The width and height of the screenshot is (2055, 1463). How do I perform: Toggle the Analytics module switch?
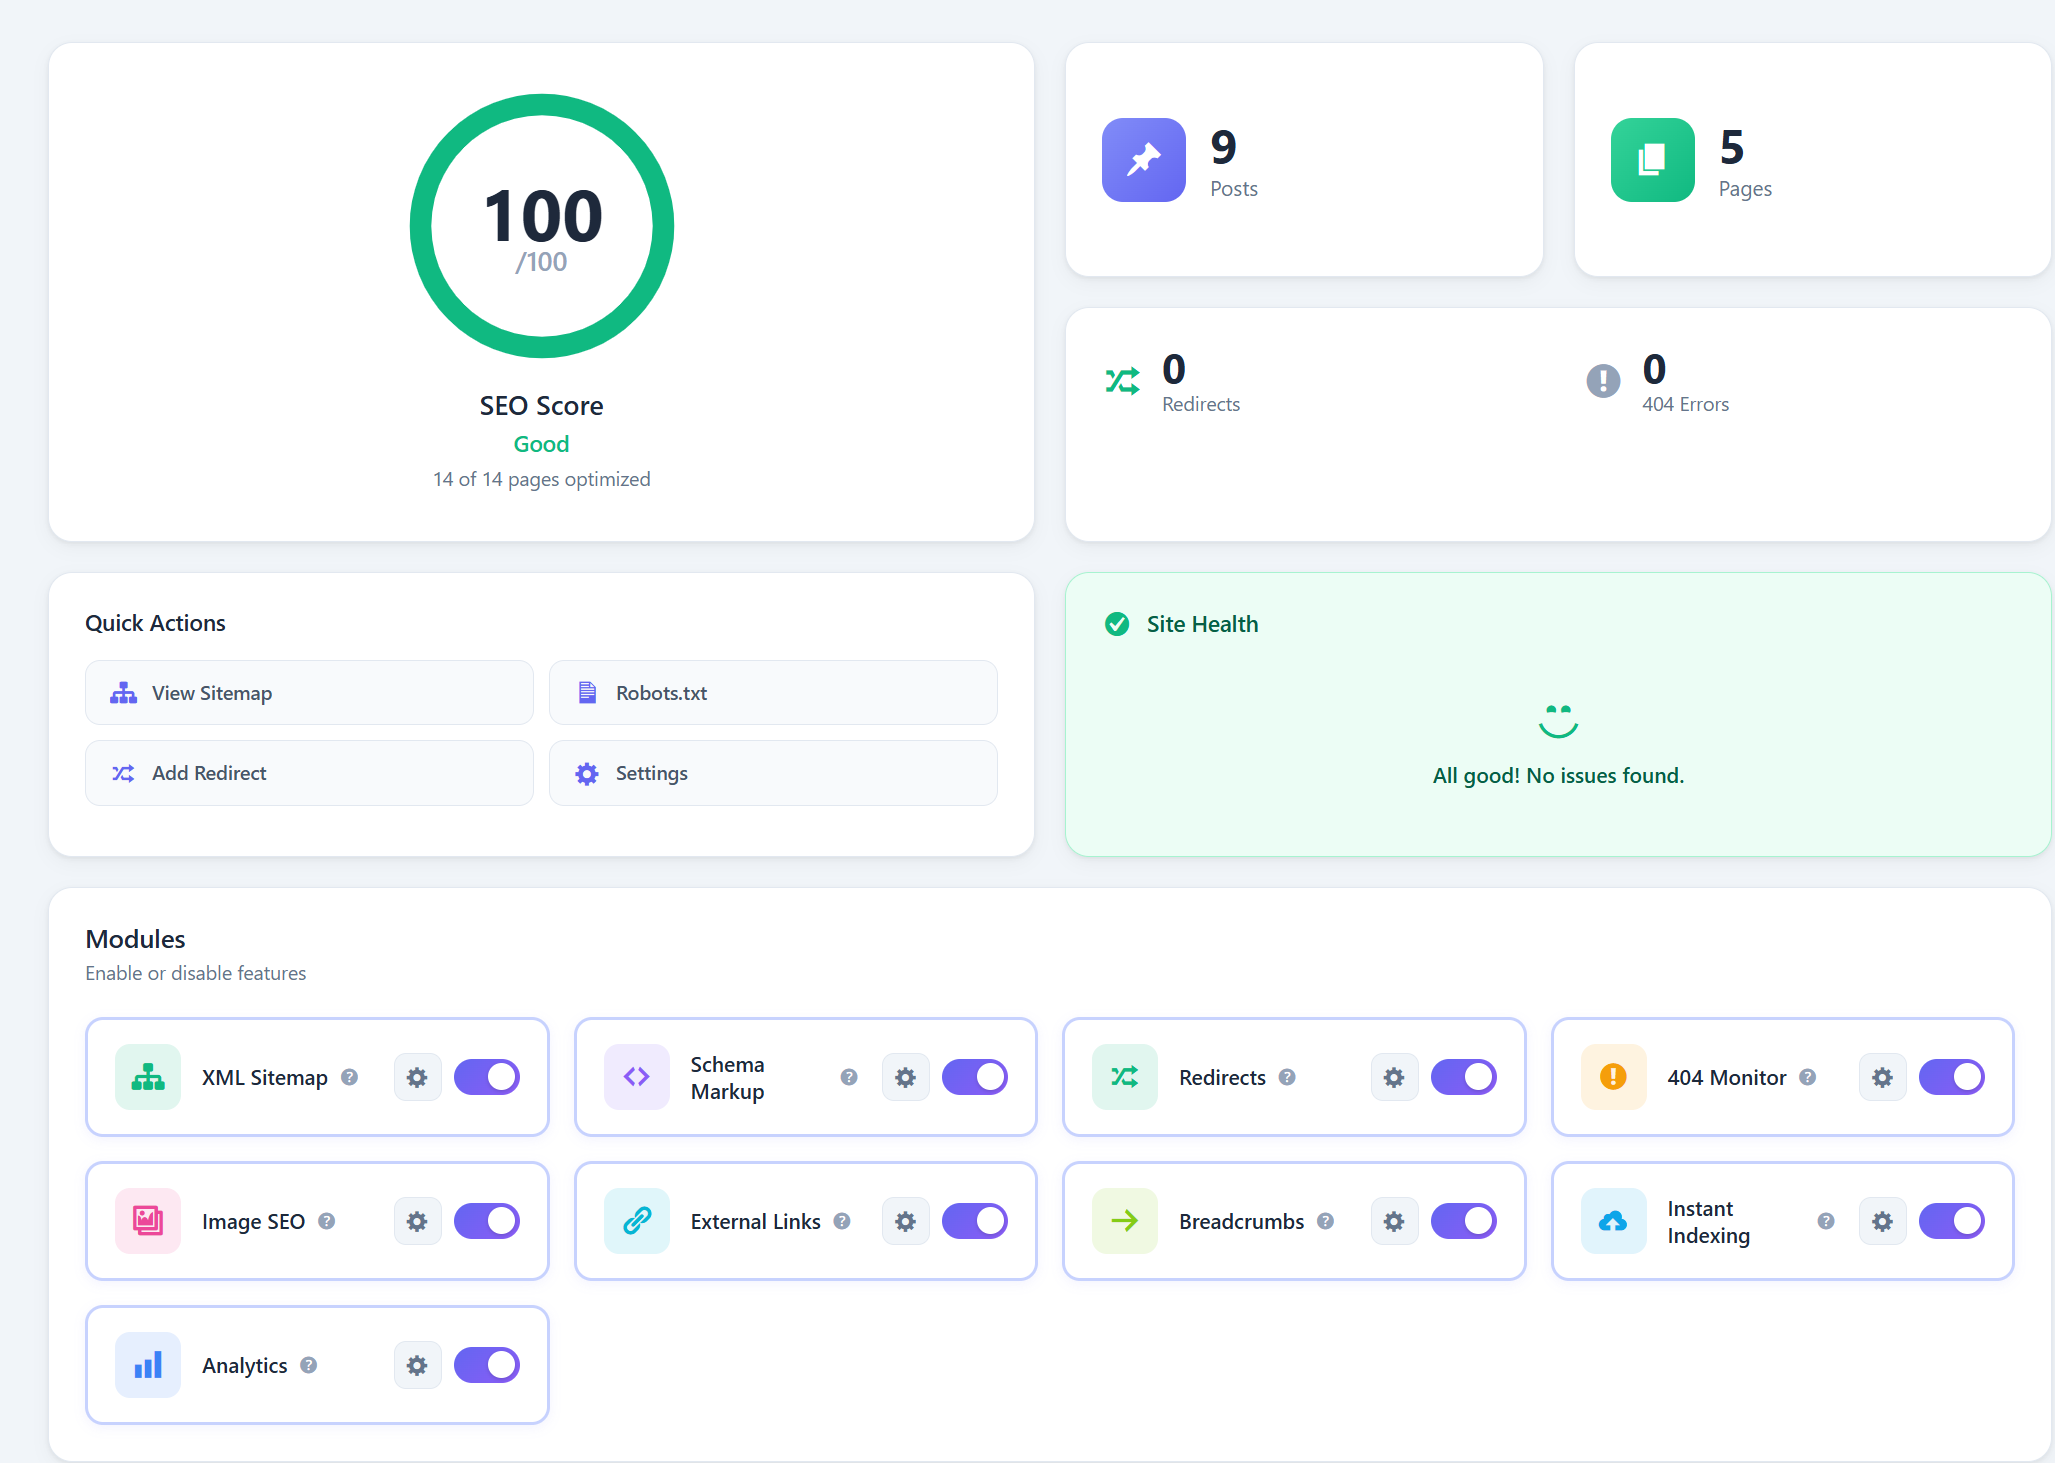[487, 1365]
